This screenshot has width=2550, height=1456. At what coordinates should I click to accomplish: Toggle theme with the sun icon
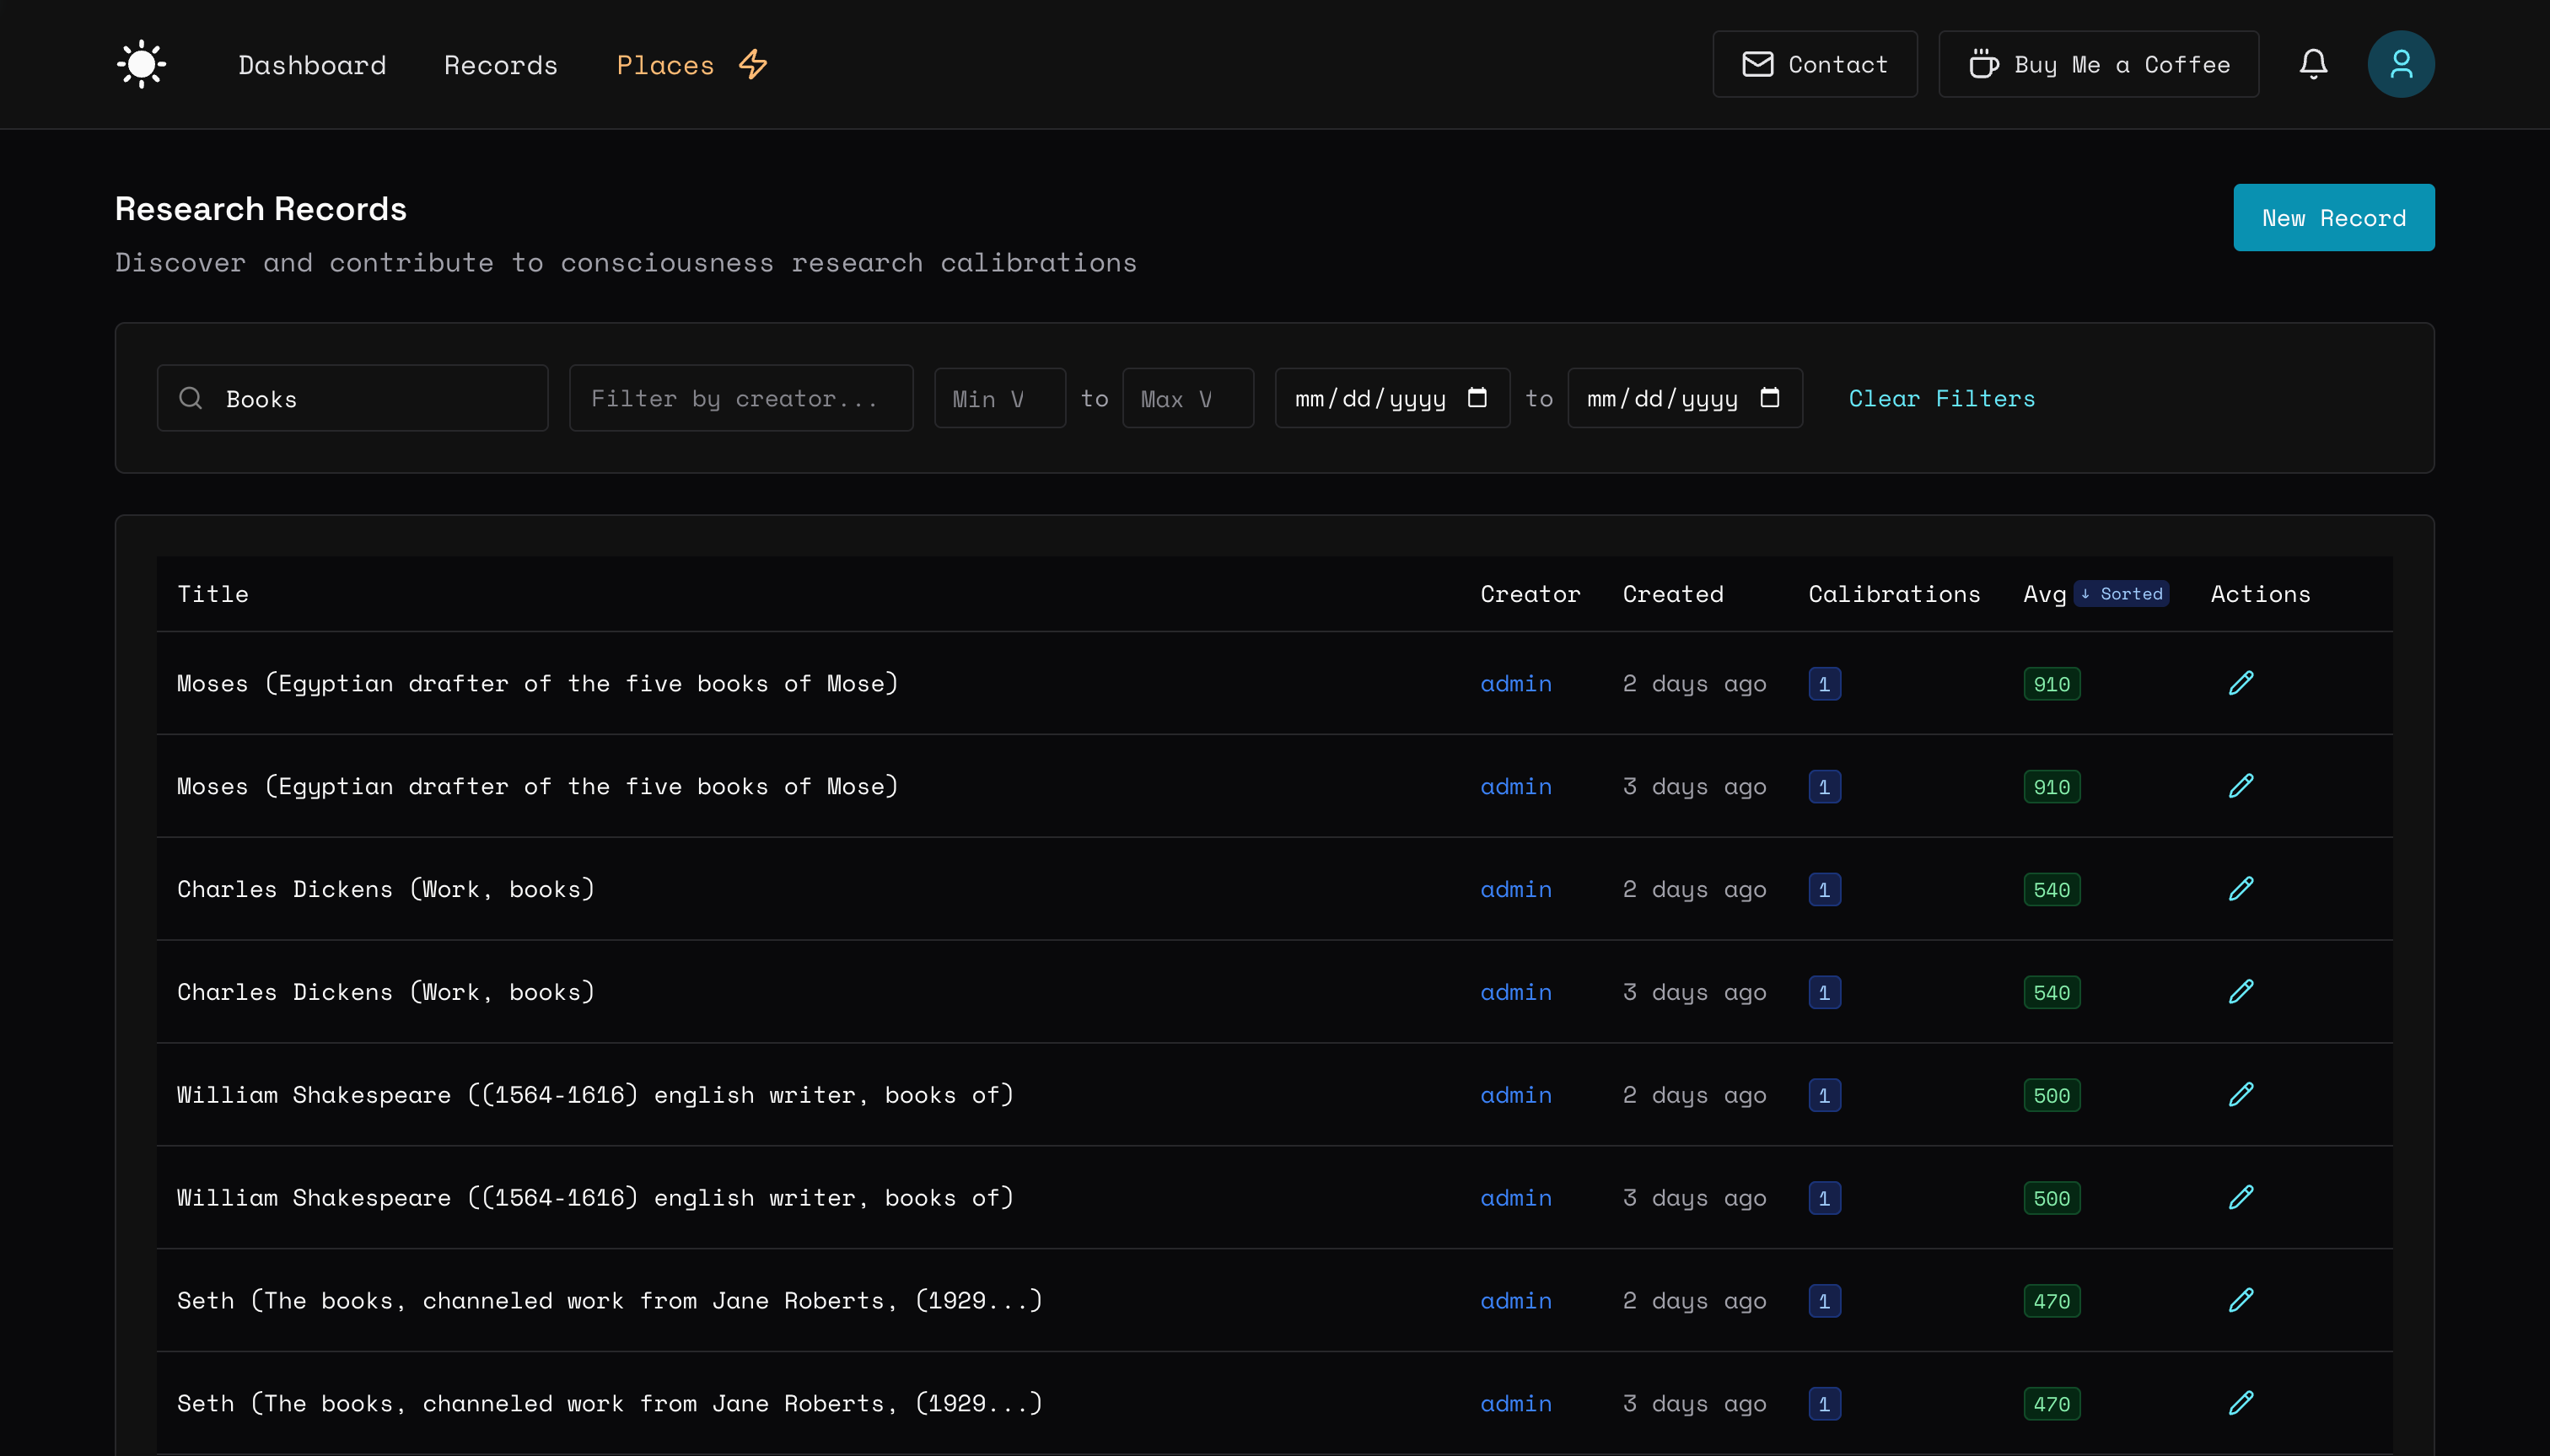point(141,64)
